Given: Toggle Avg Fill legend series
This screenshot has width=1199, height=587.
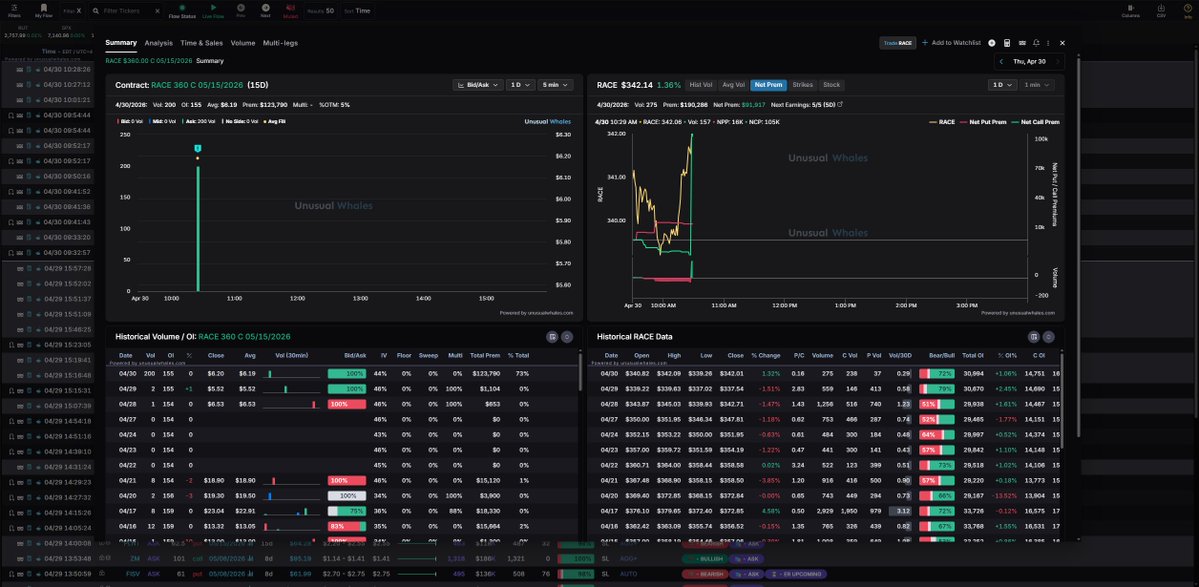Looking at the screenshot, I should pos(275,121).
